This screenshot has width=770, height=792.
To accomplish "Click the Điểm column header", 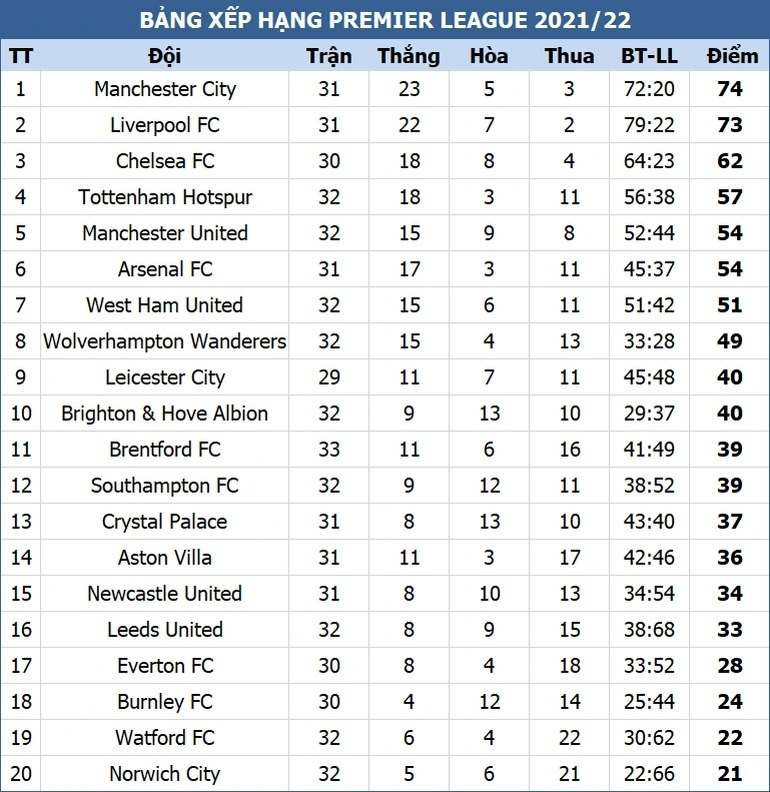I will 730,56.
